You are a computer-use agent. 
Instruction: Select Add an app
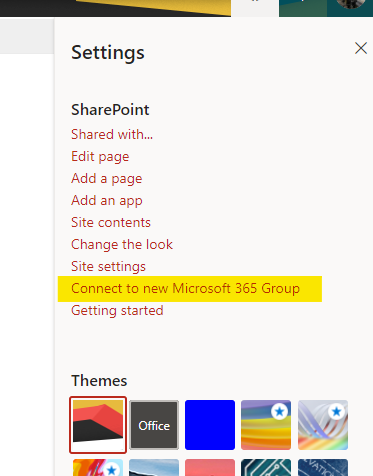pyautogui.click(x=107, y=200)
